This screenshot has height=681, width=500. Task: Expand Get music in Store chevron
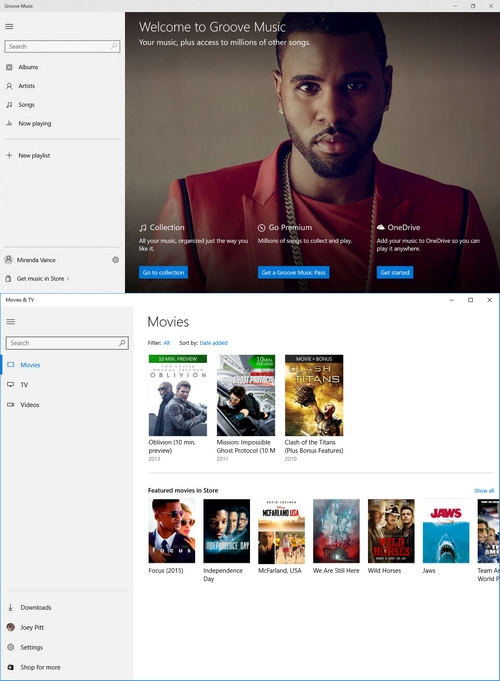tap(68, 279)
